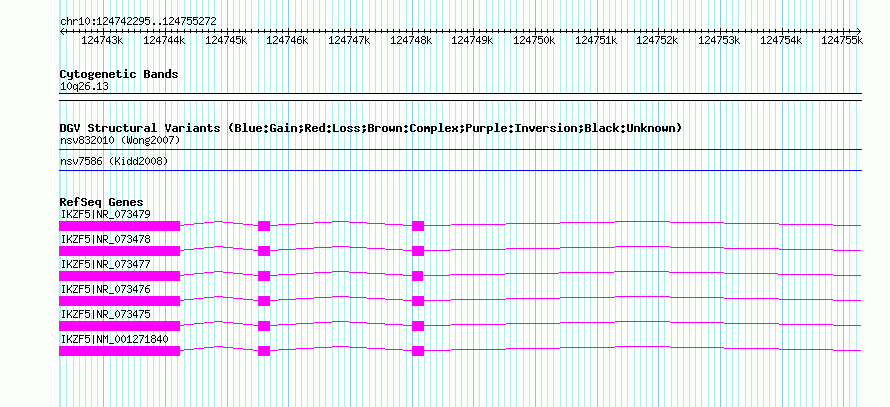
Task: Click NR_073479 small exon near 124748k
Action: click(x=418, y=226)
